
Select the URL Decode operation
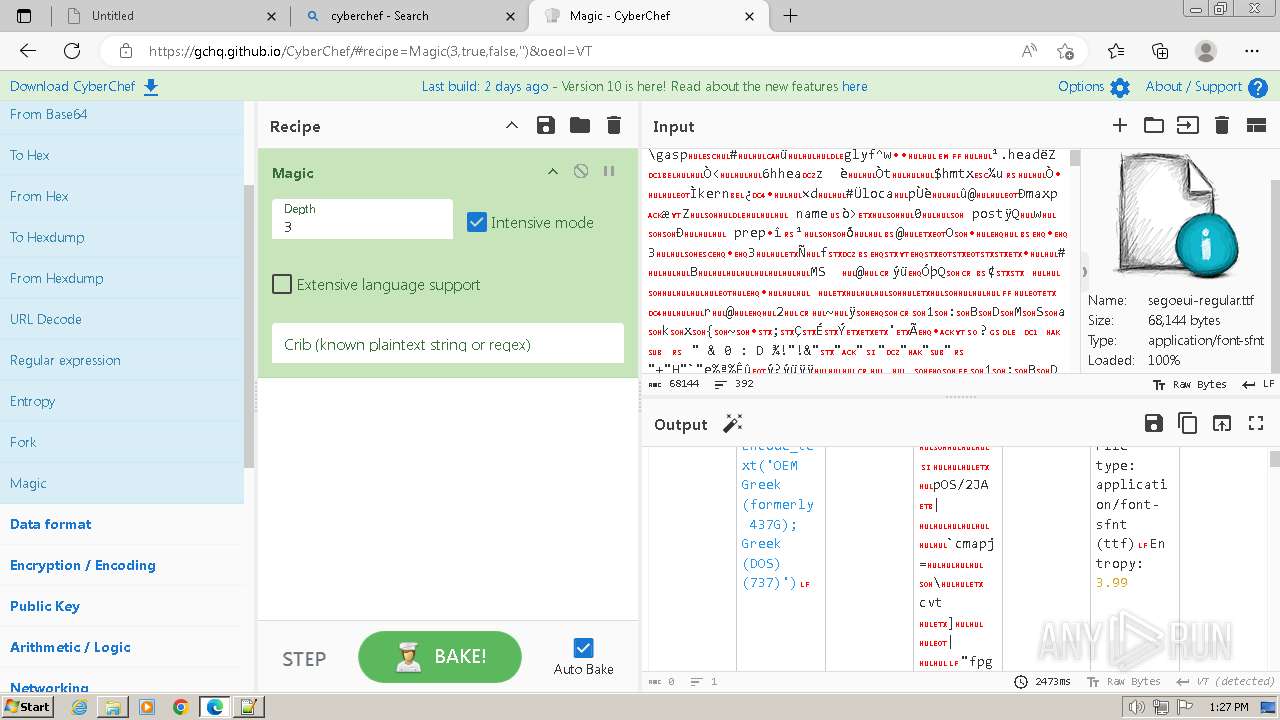(122, 319)
